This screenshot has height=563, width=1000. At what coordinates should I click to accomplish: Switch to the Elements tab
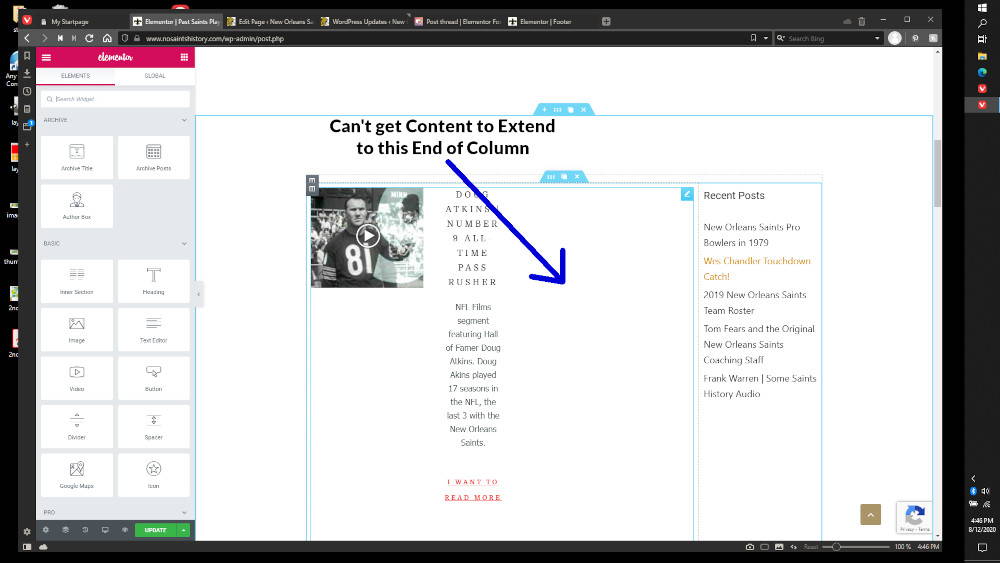75,76
